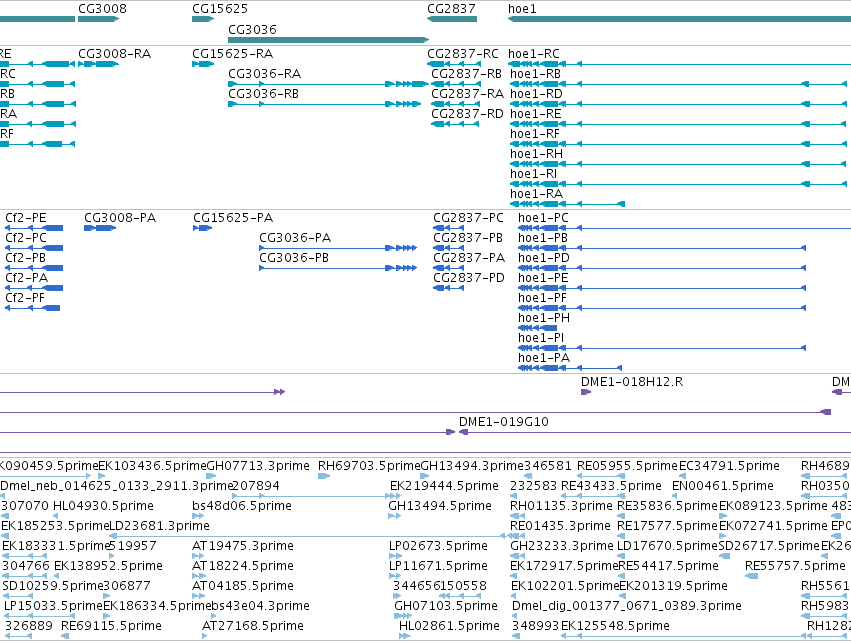Select transcript hoe1-RE
Viewport: 851px width, 641px height.
click(x=536, y=114)
